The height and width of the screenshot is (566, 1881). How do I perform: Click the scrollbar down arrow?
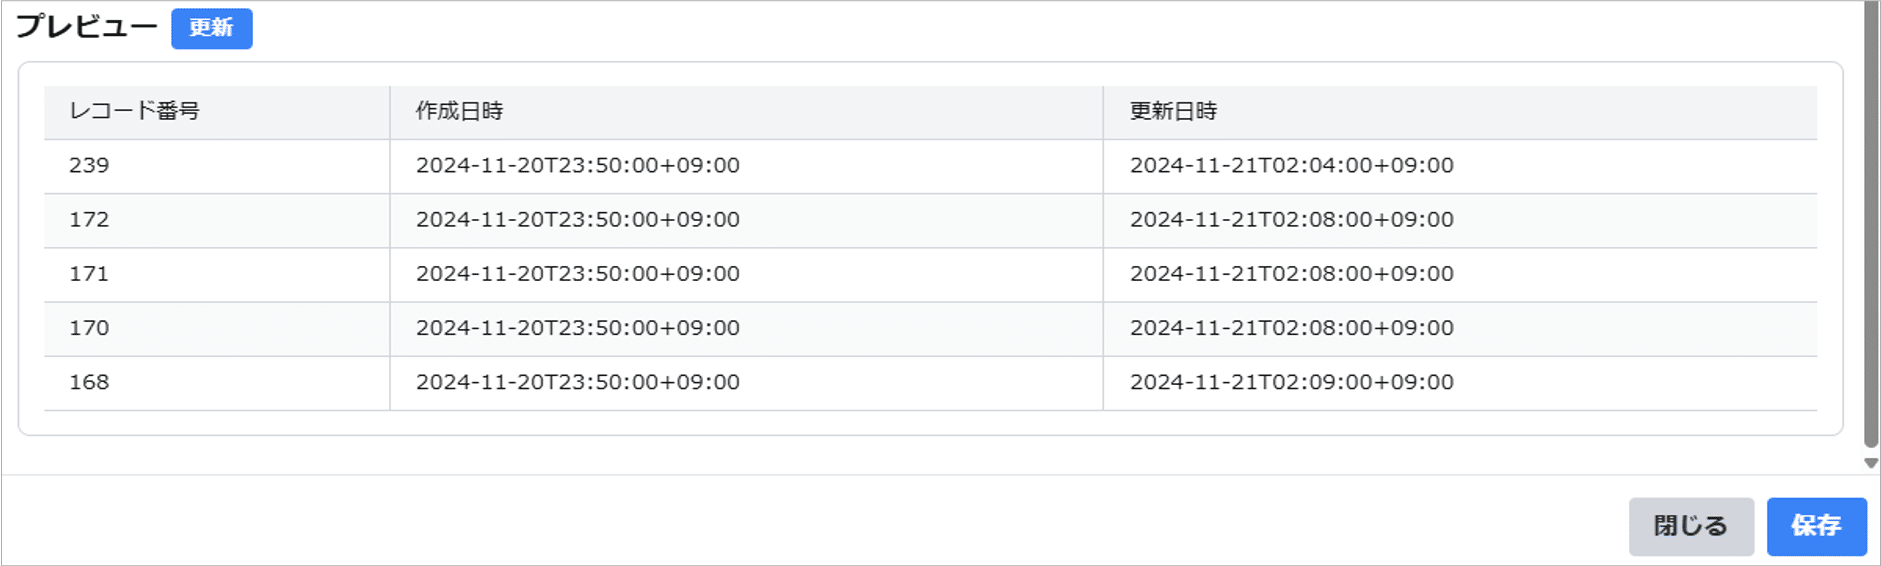pyautogui.click(x=1870, y=463)
